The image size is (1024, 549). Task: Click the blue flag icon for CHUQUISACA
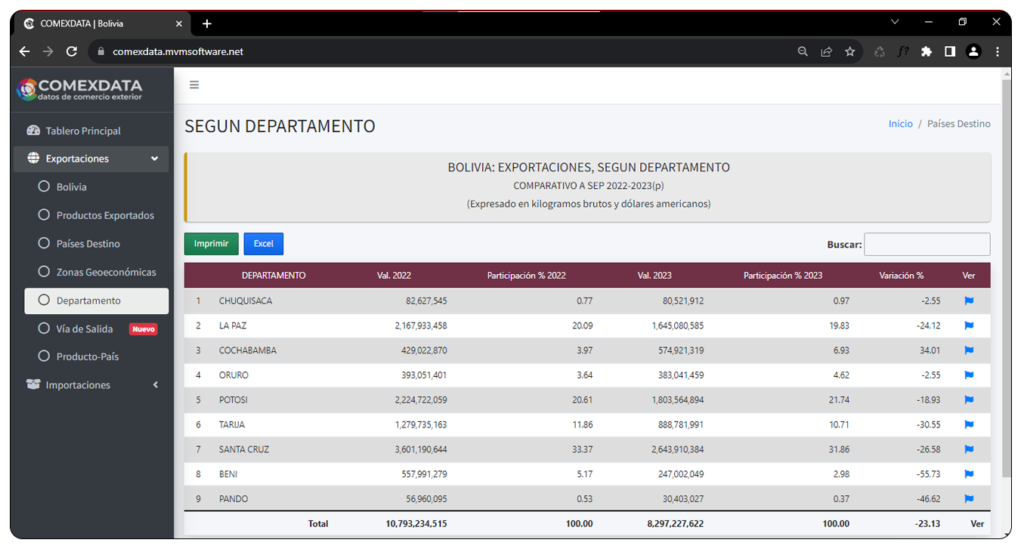coord(968,300)
